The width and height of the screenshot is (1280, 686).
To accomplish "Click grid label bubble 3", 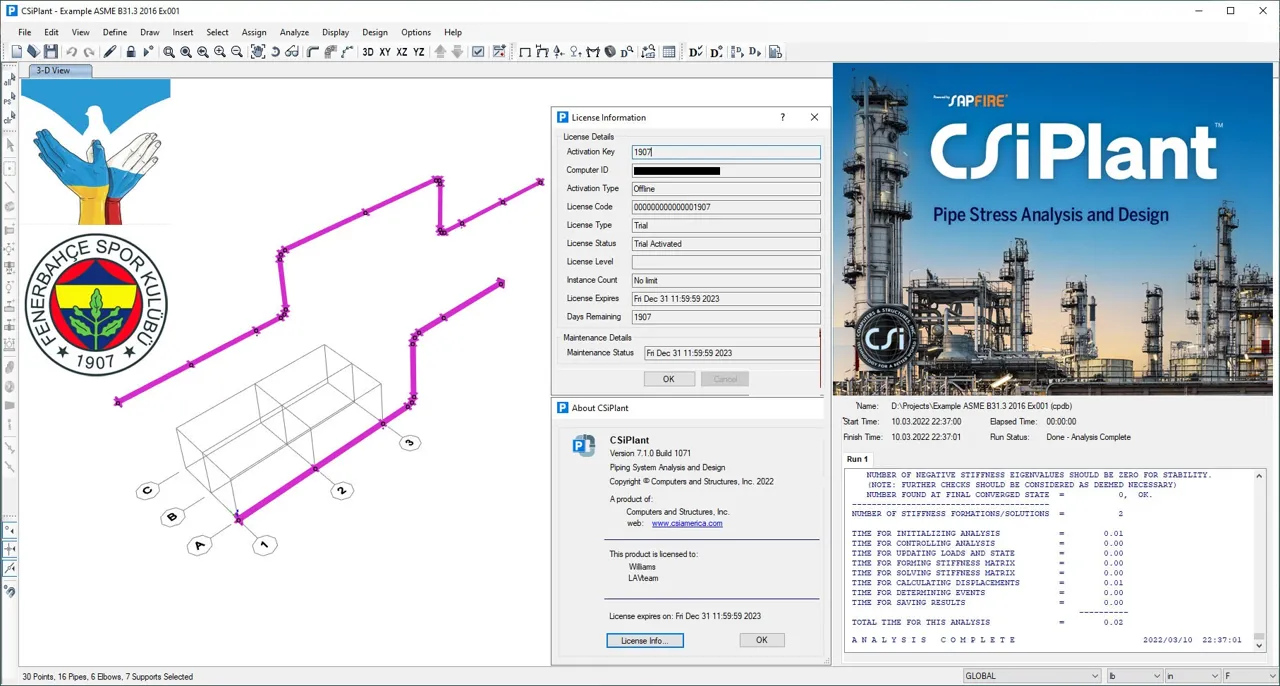I will [409, 442].
